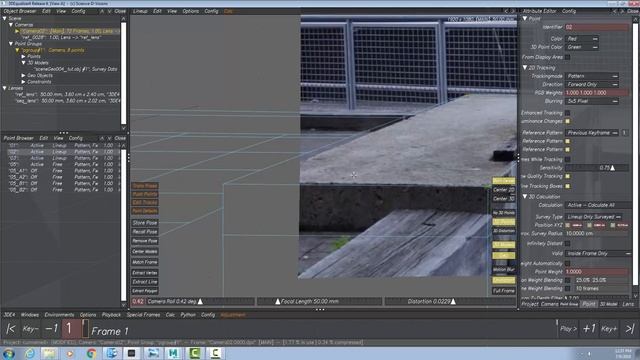Open the Color dropdown showing Red
This screenshot has height=360, width=640.
(x=582, y=39)
